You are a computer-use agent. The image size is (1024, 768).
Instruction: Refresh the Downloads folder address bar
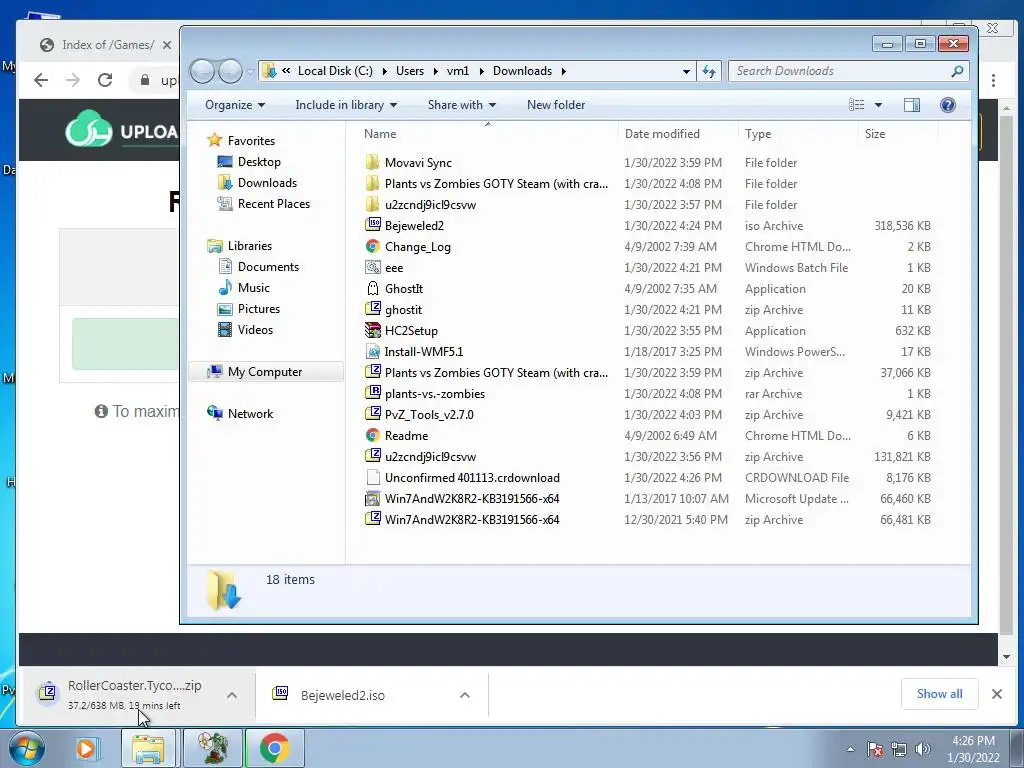pos(709,71)
